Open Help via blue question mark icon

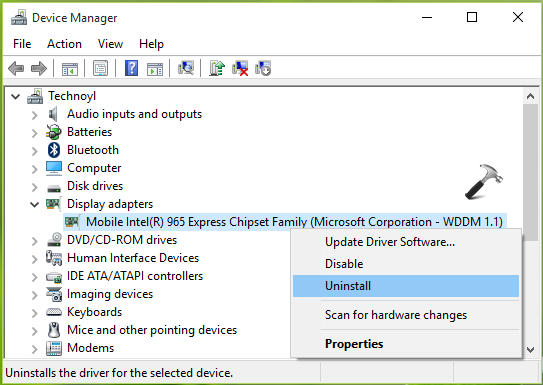click(x=132, y=68)
